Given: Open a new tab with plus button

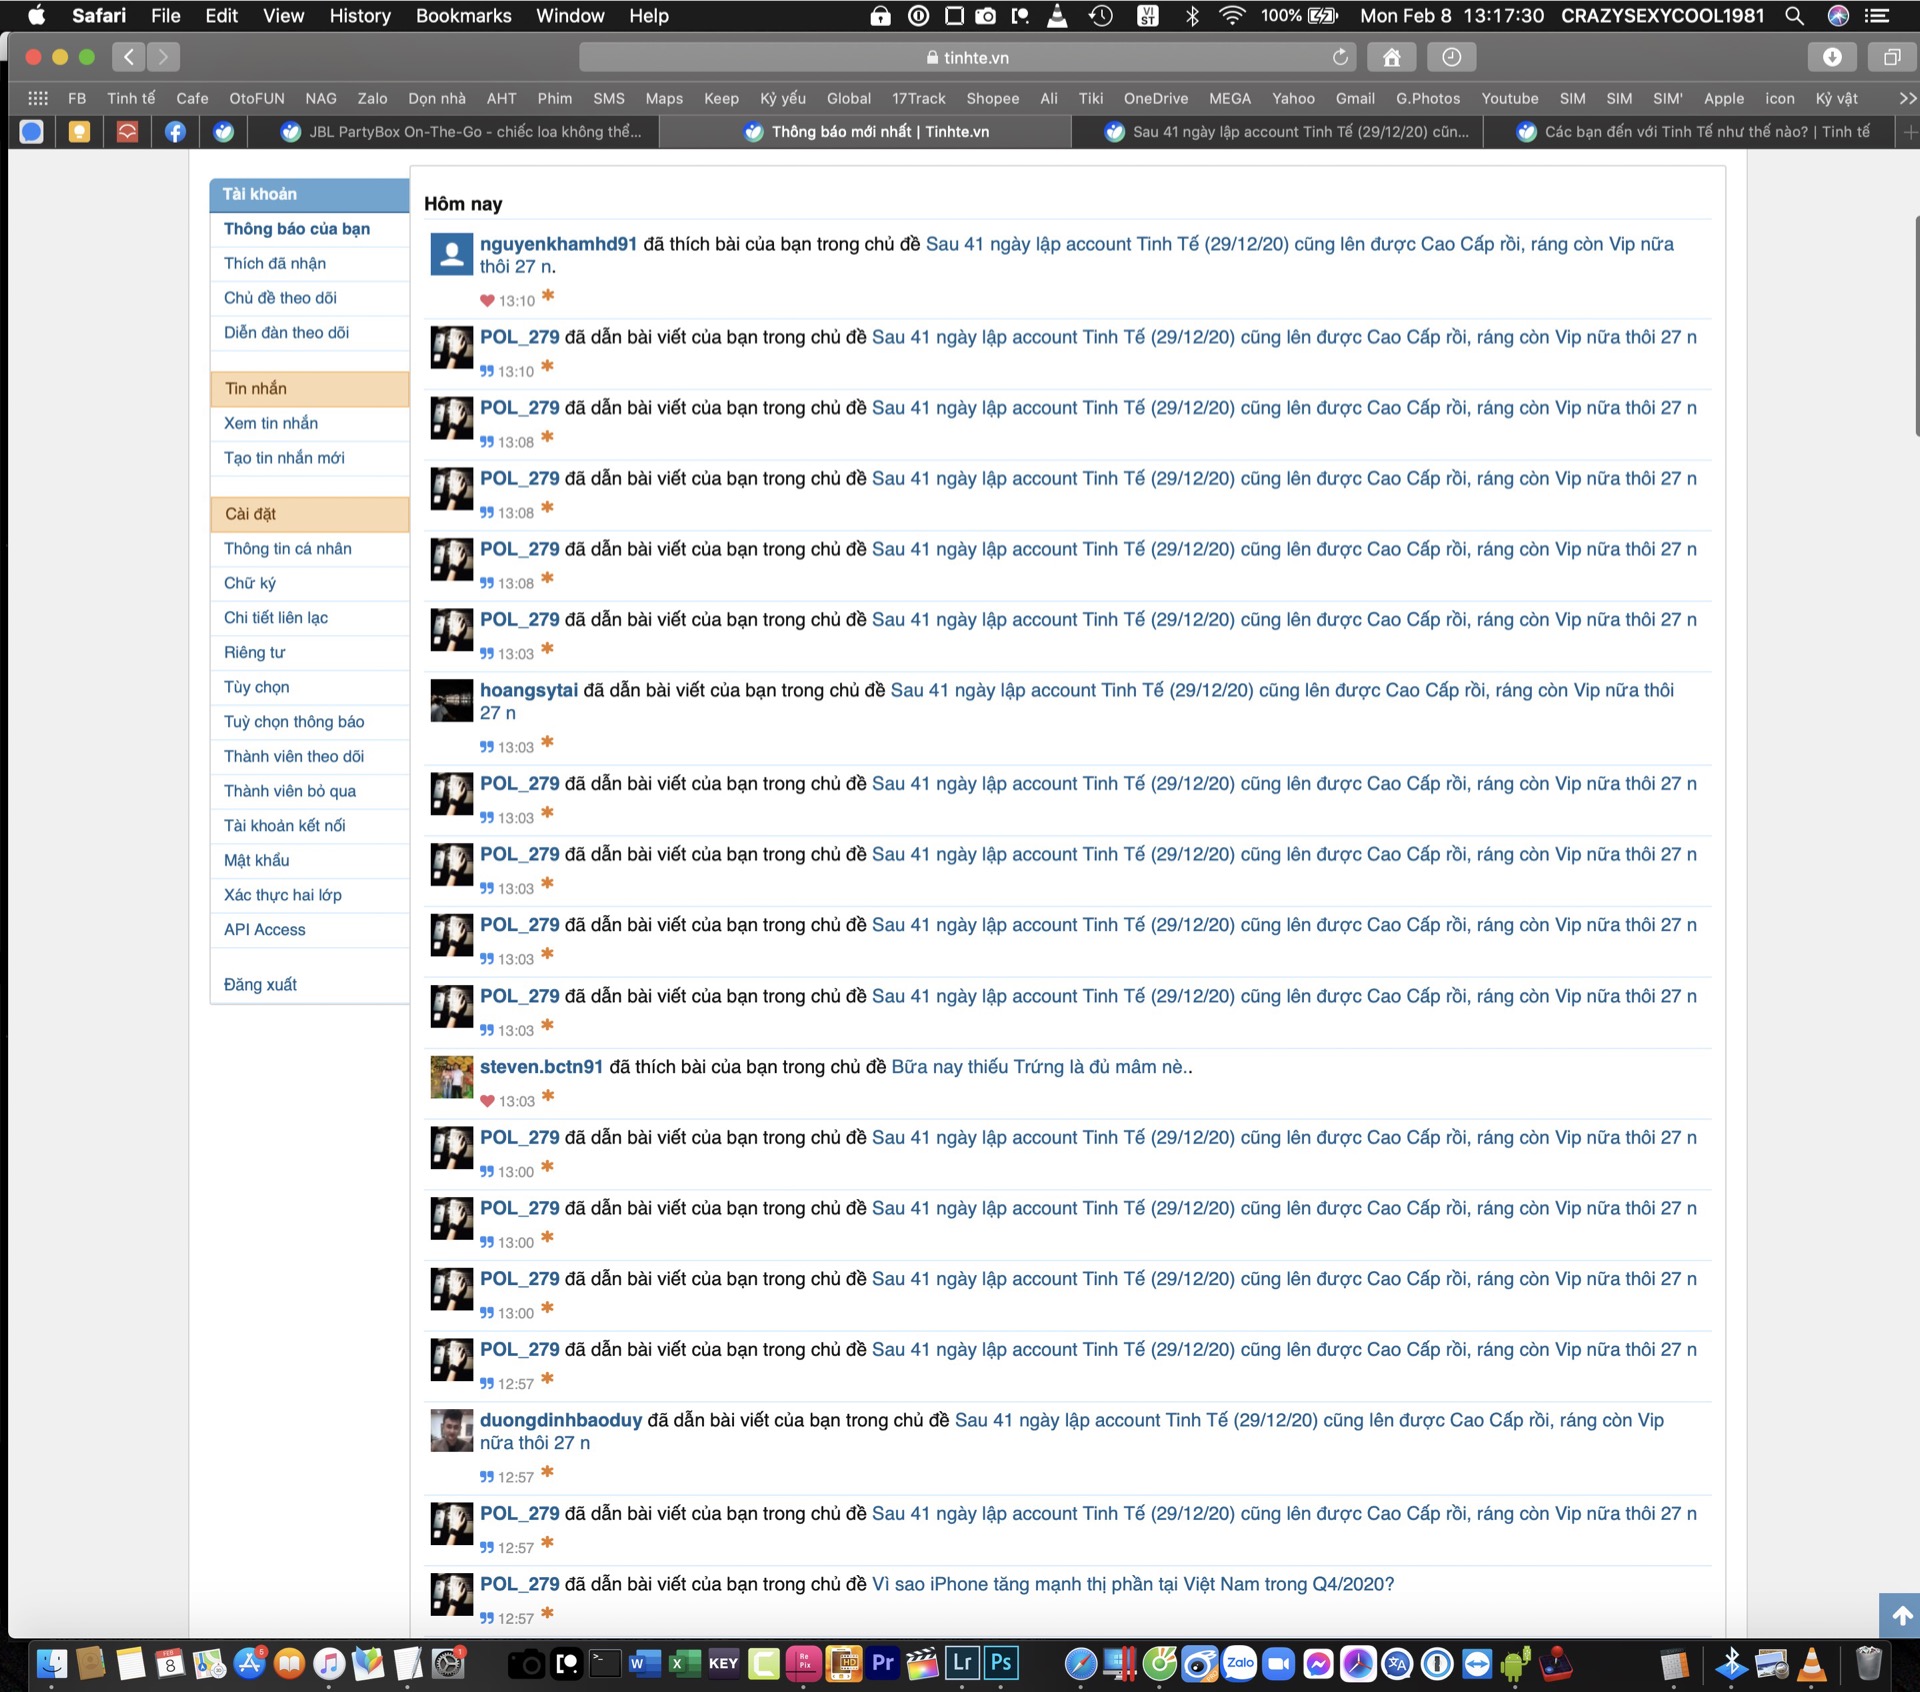Looking at the screenshot, I should [x=1909, y=132].
